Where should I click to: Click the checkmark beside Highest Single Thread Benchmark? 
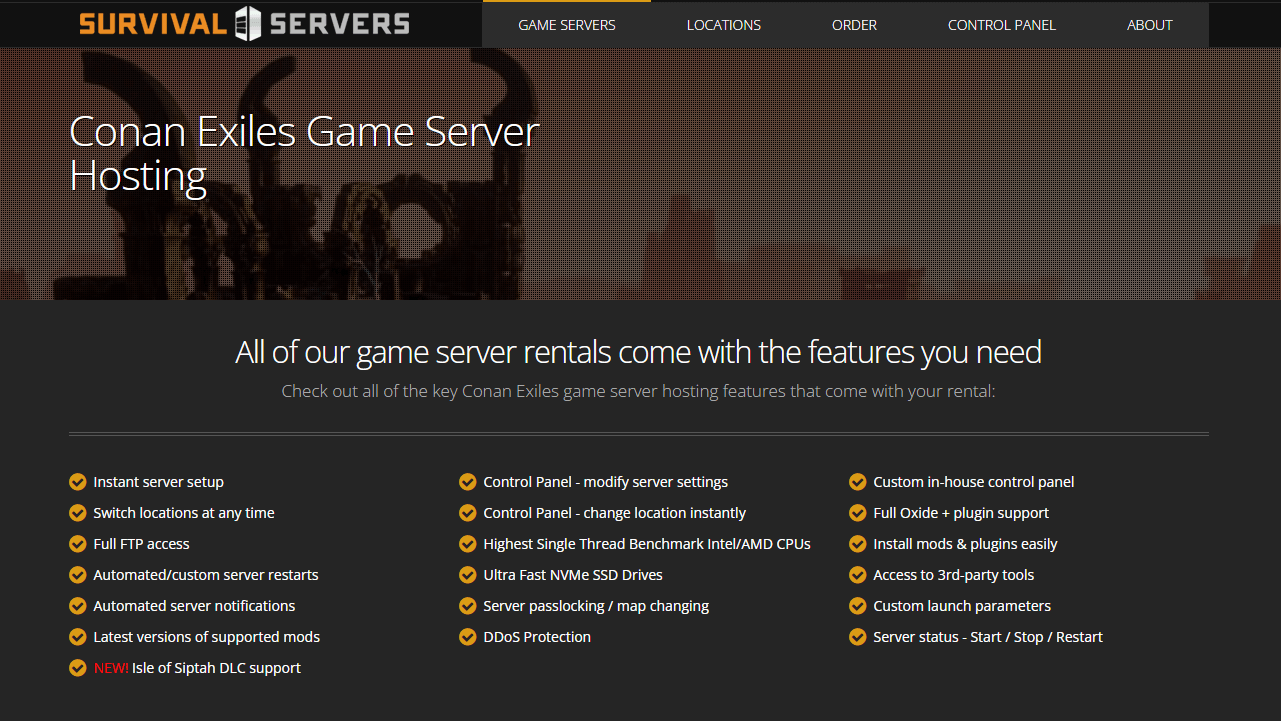[x=467, y=544]
